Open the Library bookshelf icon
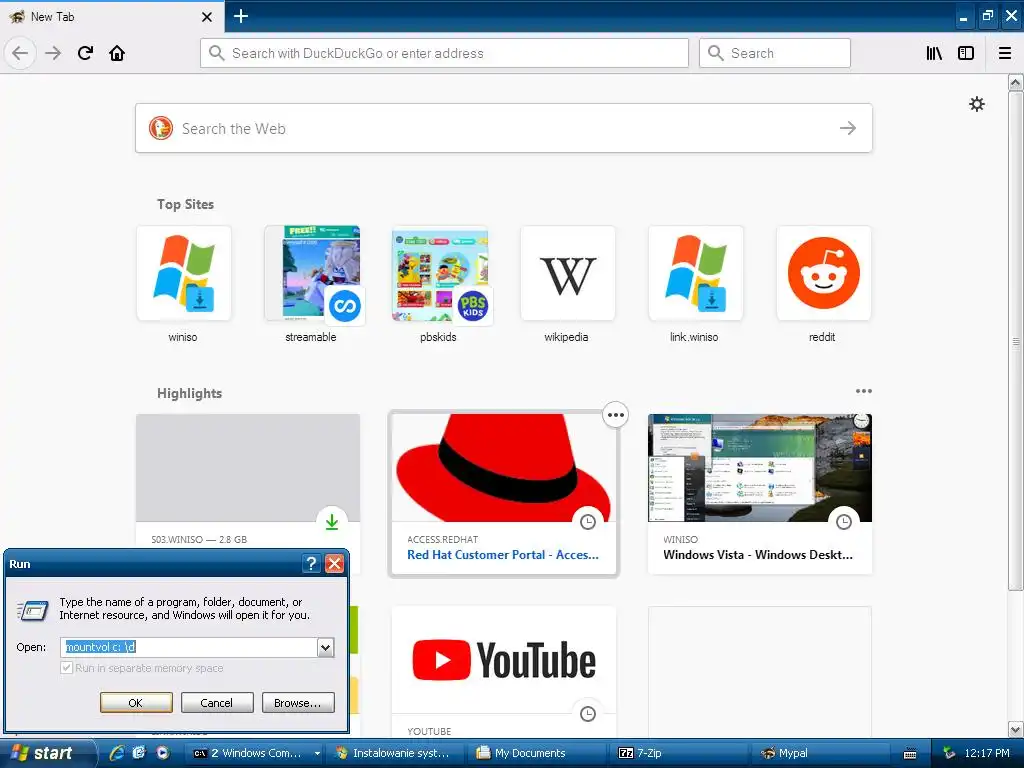This screenshot has width=1024, height=768. (x=935, y=53)
